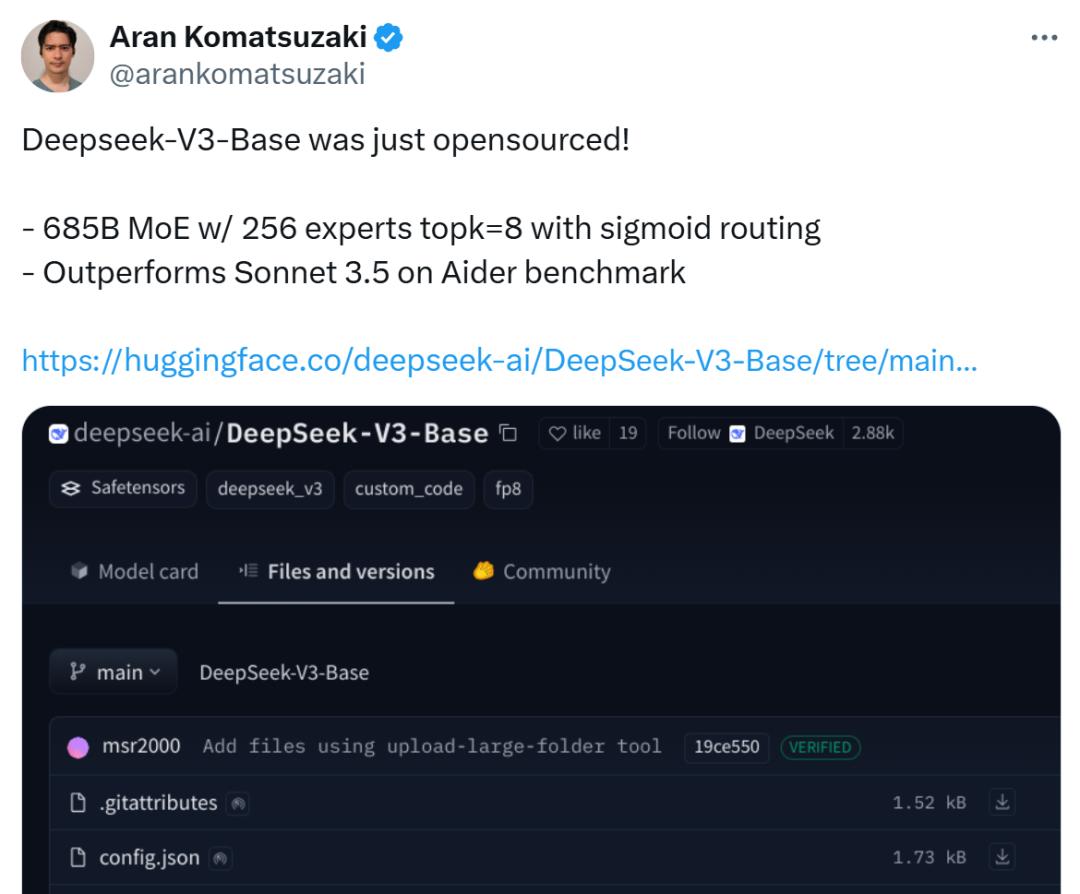The image size is (1080, 894).
Task: Click the security scan icon beside config.json
Action: (x=220, y=858)
